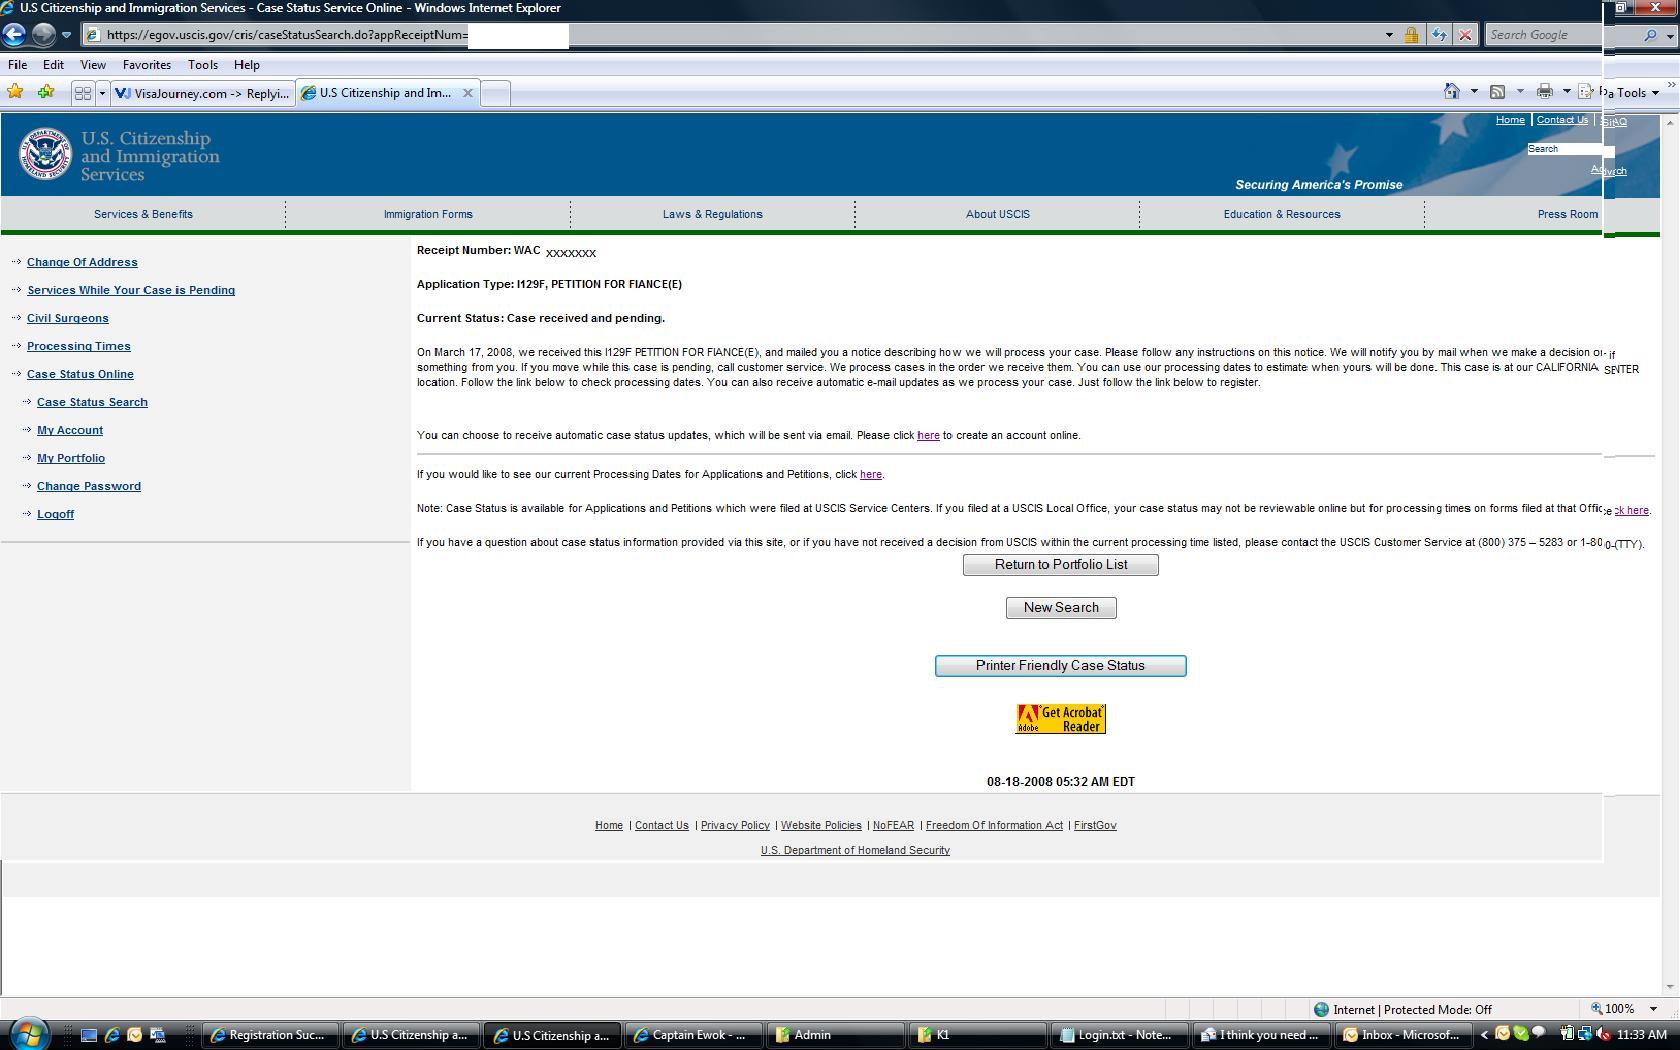The image size is (1680, 1050).
Task: Open Switch Between Windows quick launch icon
Action: coord(158,1035)
